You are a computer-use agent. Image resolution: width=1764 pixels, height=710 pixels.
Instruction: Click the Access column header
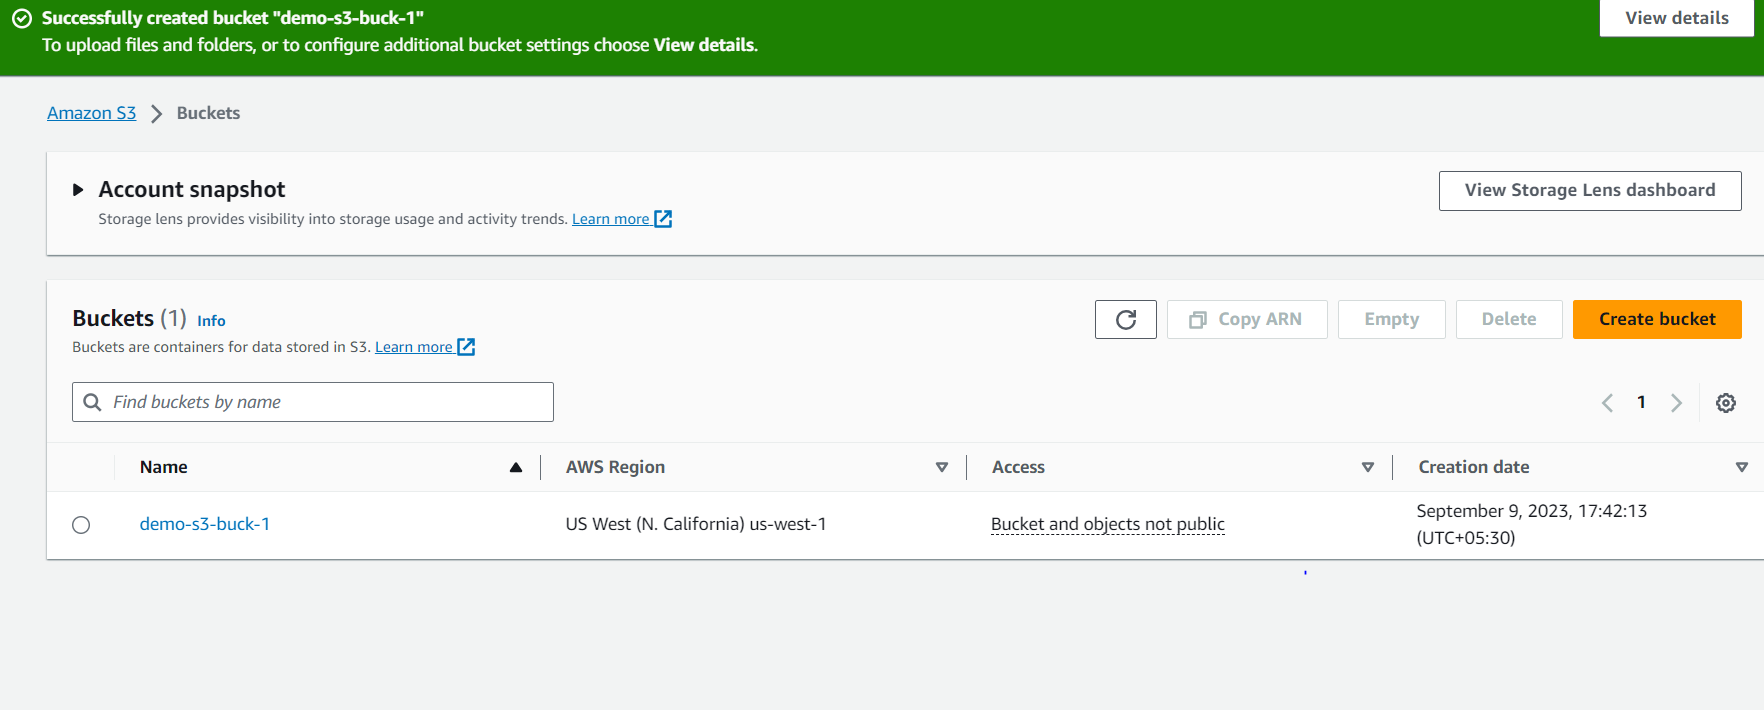click(1018, 467)
